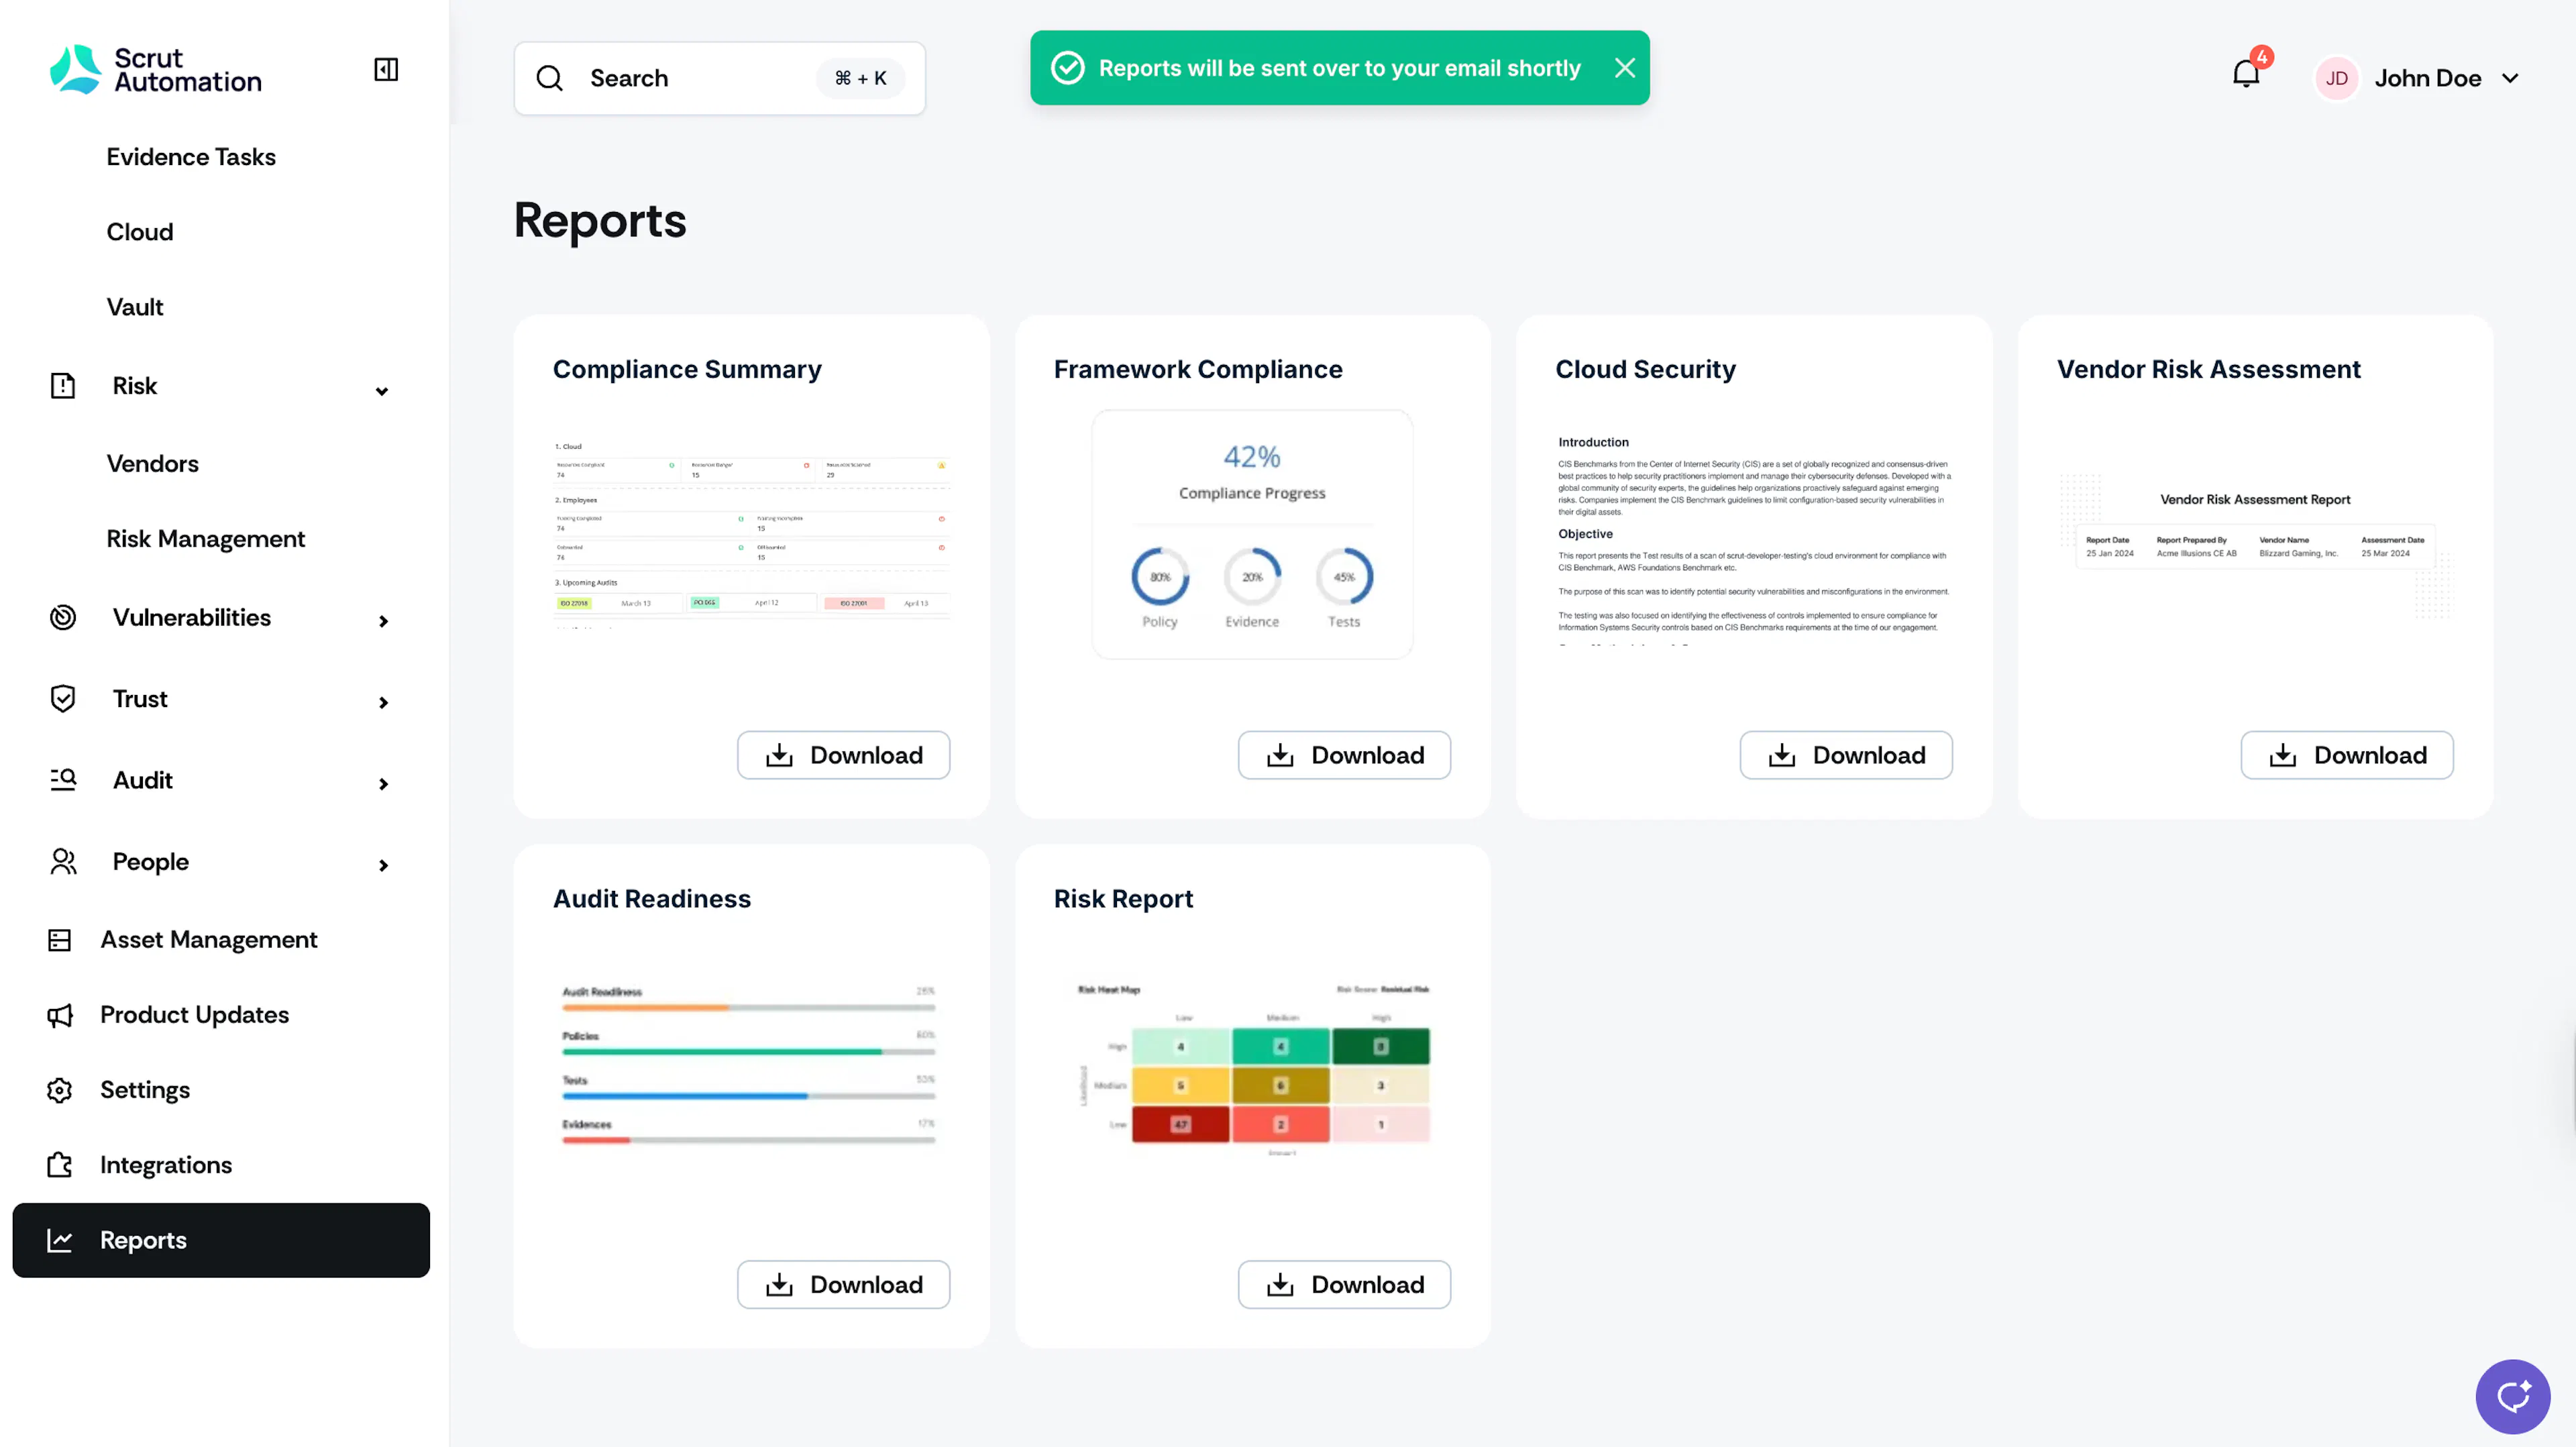This screenshot has height=1447, width=2576.
Task: Download the Compliance Summary report
Action: (843, 755)
